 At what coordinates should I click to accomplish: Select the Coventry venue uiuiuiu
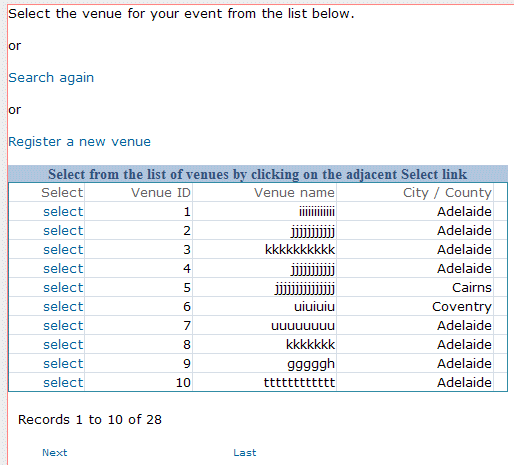pos(63,307)
